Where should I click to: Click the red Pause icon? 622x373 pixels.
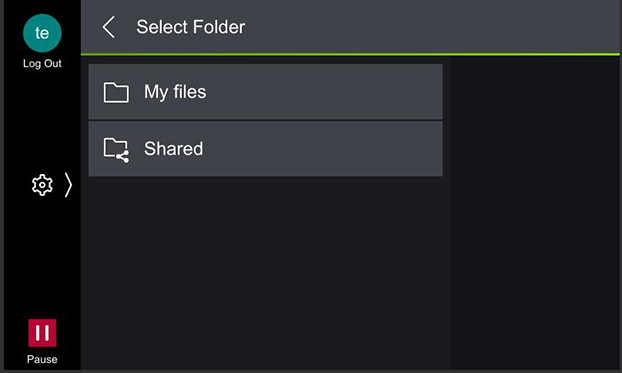[x=42, y=333]
